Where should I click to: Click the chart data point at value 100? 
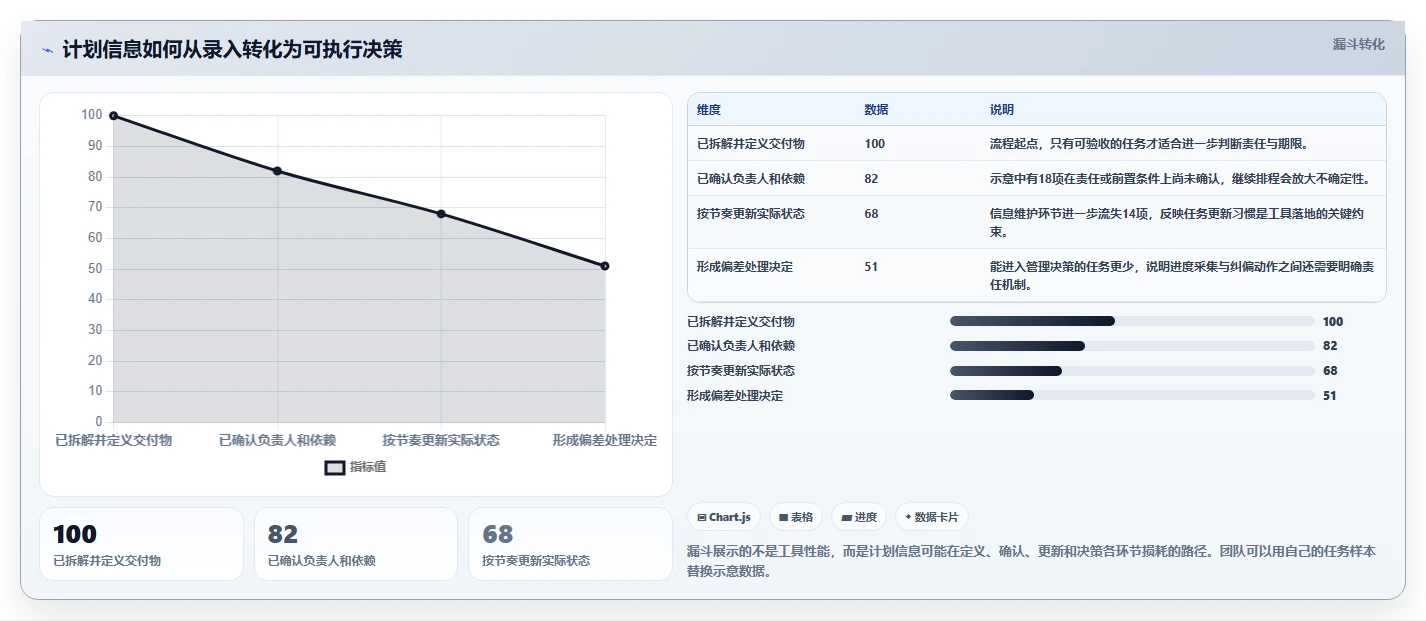[x=113, y=116]
